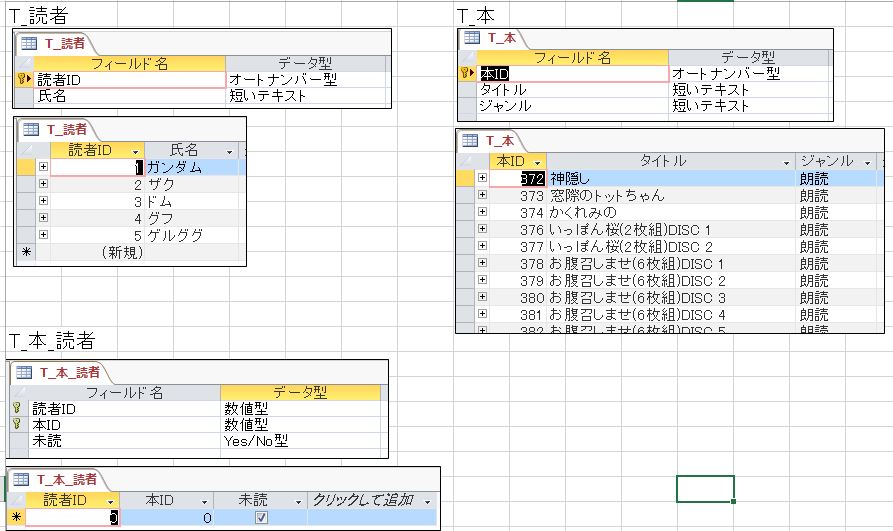
Task: Click the new-record asterisk in the T_本_読者 datasheet
Action: (15, 518)
